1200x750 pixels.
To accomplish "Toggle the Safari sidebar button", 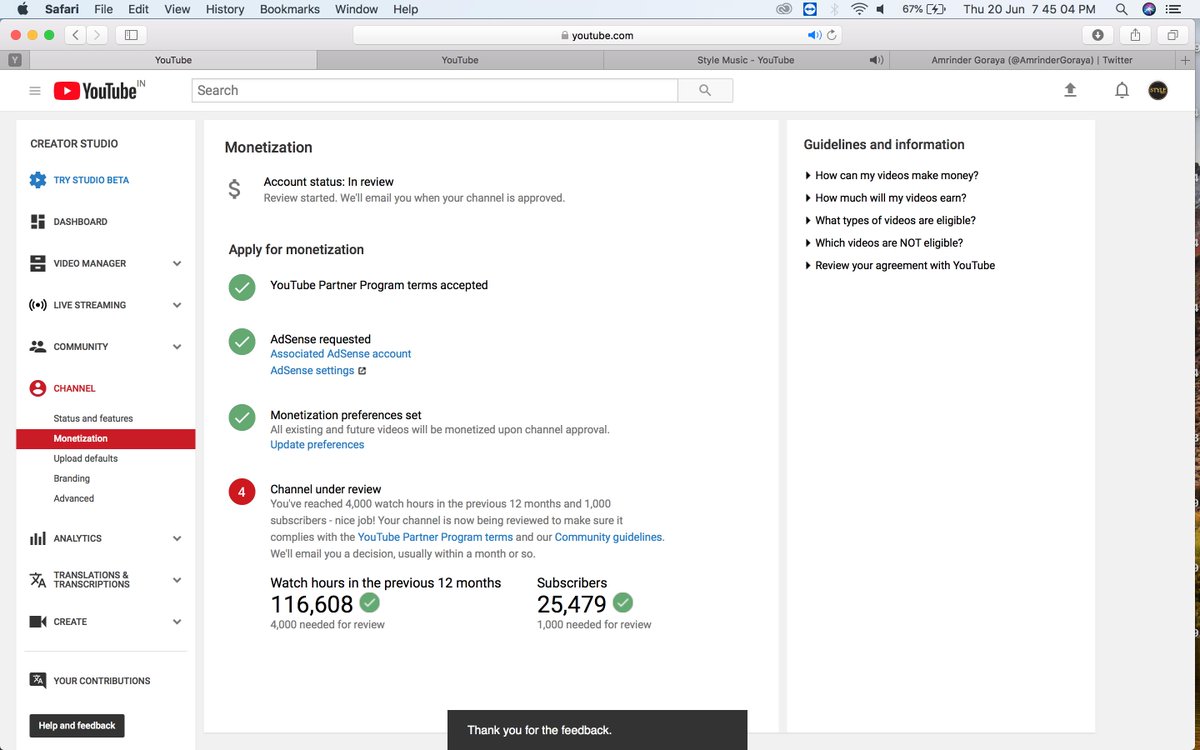I will pos(130,35).
